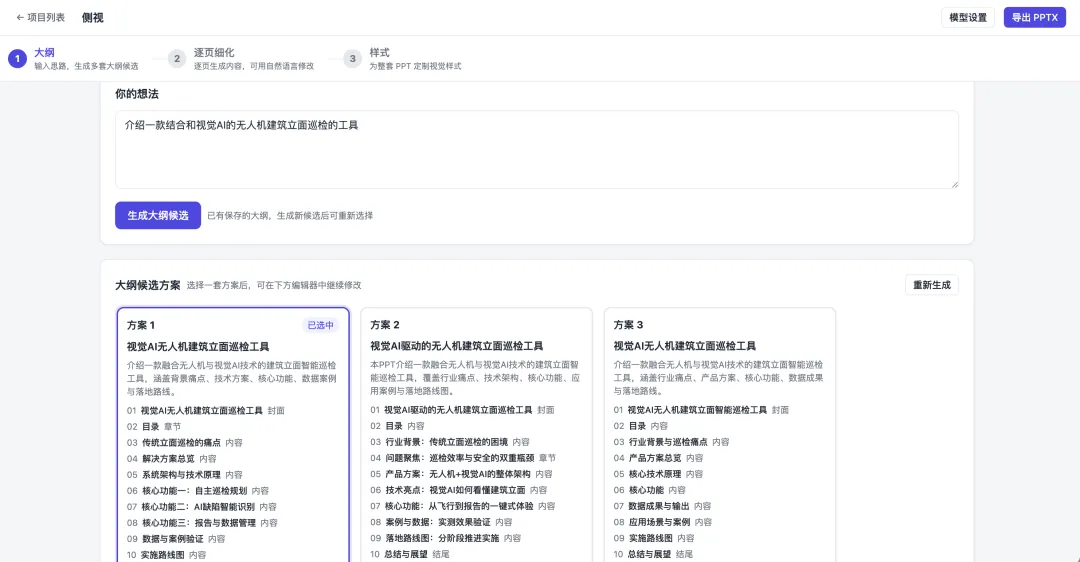Click 方案 3 row 09 实施路线图

[654, 538]
